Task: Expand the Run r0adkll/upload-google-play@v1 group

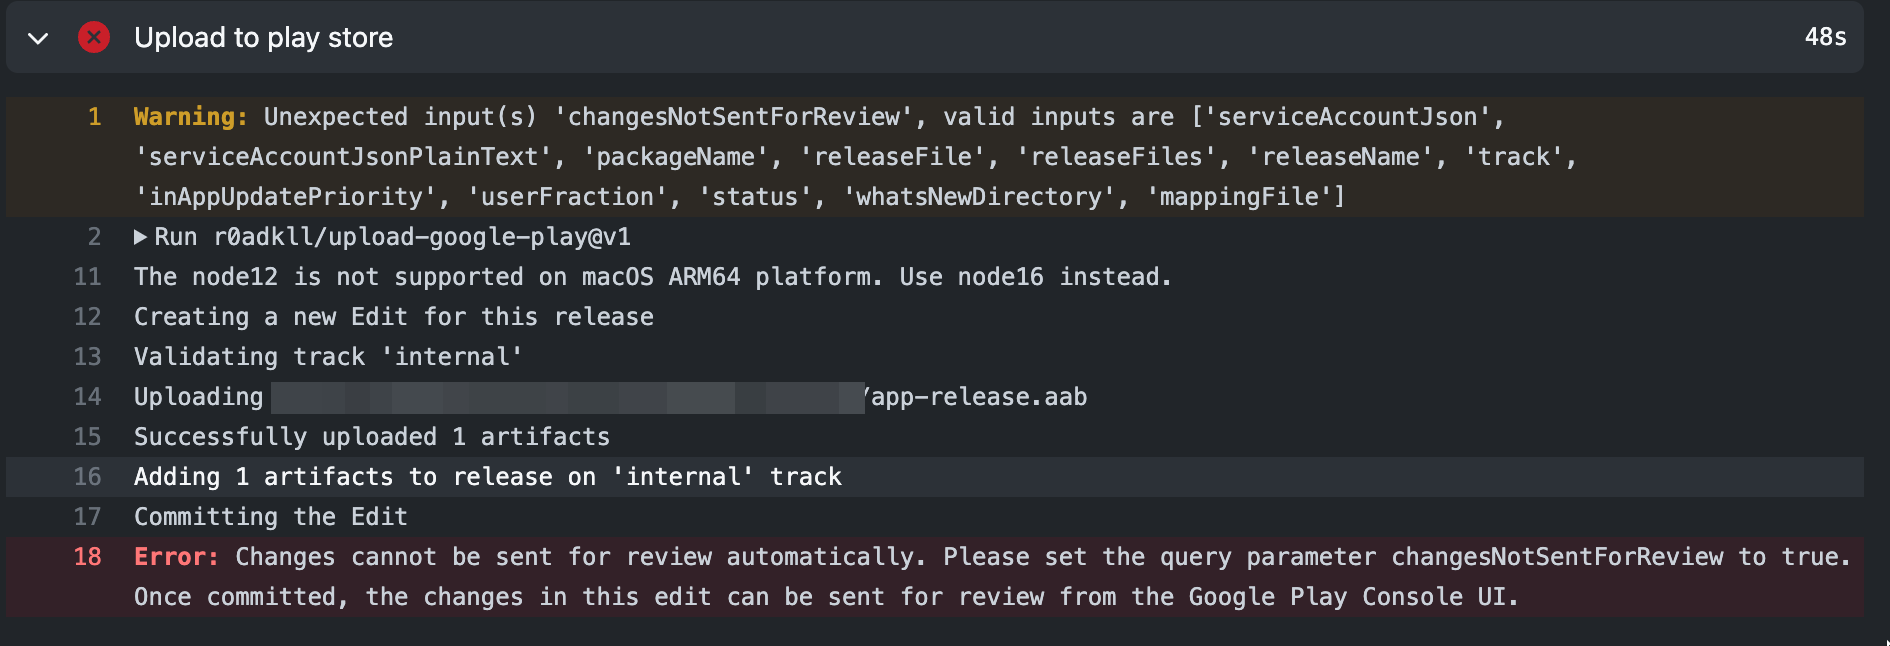Action: click(140, 237)
